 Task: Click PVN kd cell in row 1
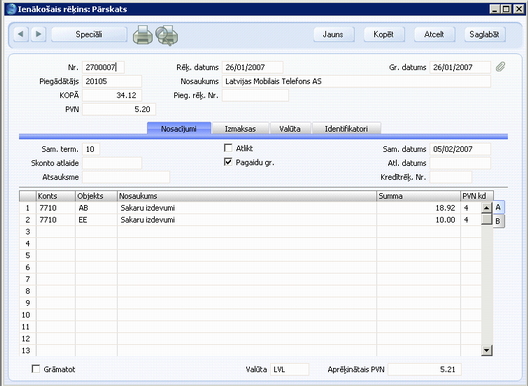(471, 208)
